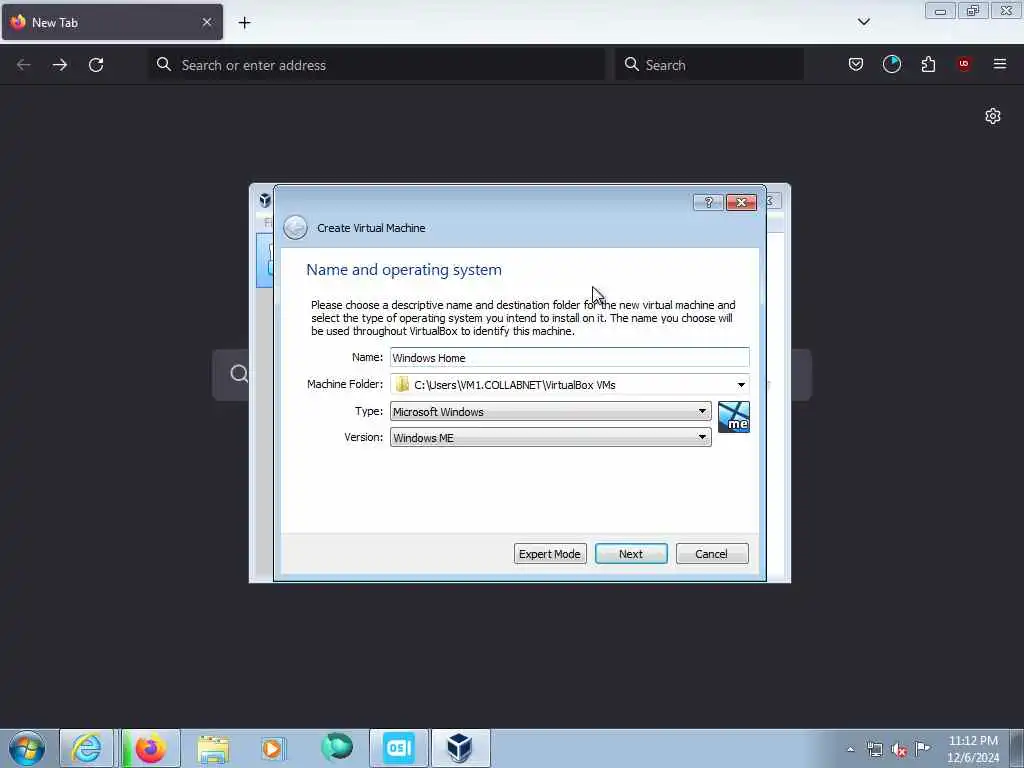This screenshot has height=768, width=1024.
Task: Open the green round app on the taskbar
Action: coord(337,748)
